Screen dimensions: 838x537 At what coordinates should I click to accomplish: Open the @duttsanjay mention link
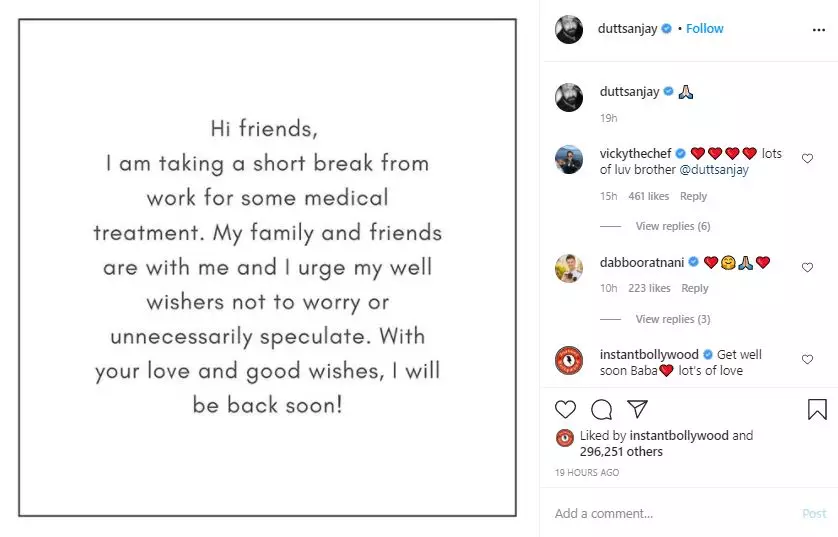tap(714, 170)
